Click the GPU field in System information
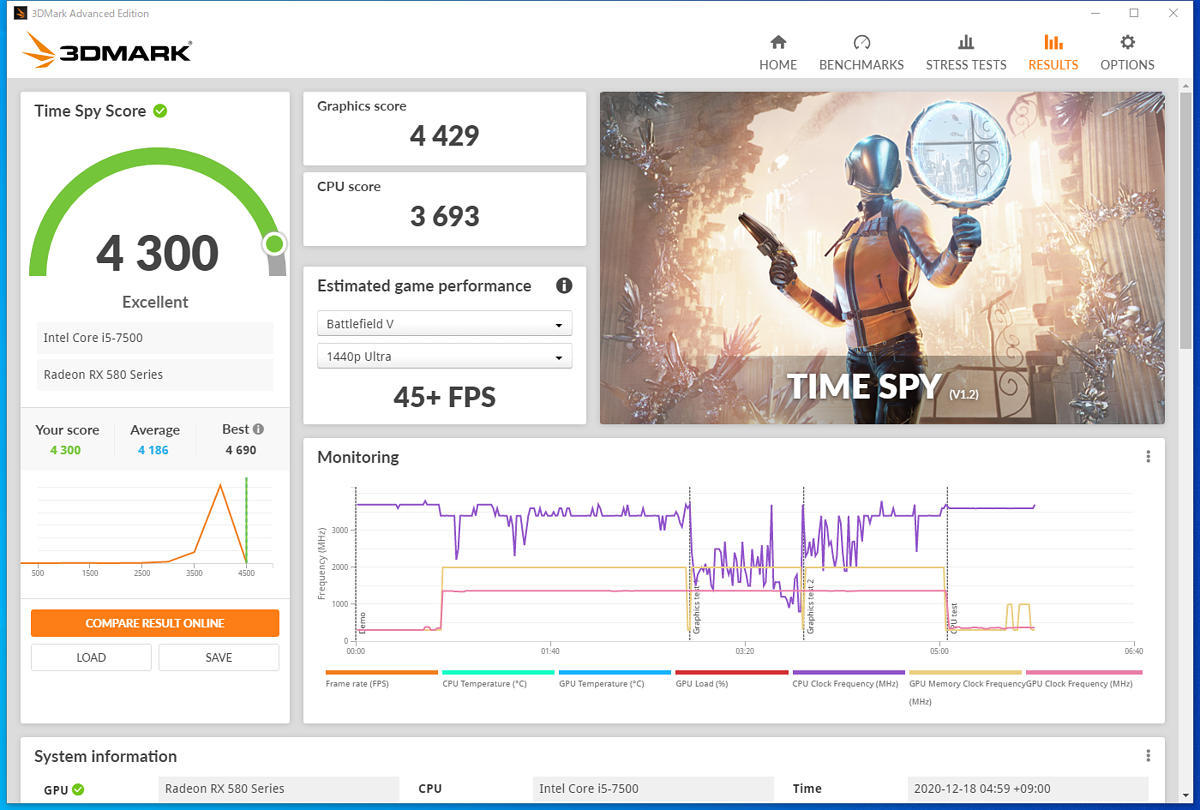 coord(279,789)
